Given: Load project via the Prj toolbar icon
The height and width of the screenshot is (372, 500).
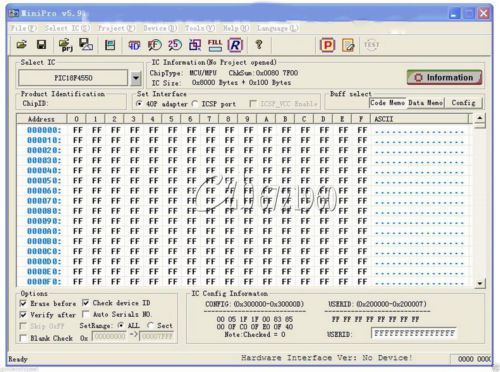Looking at the screenshot, I should coord(66,45).
